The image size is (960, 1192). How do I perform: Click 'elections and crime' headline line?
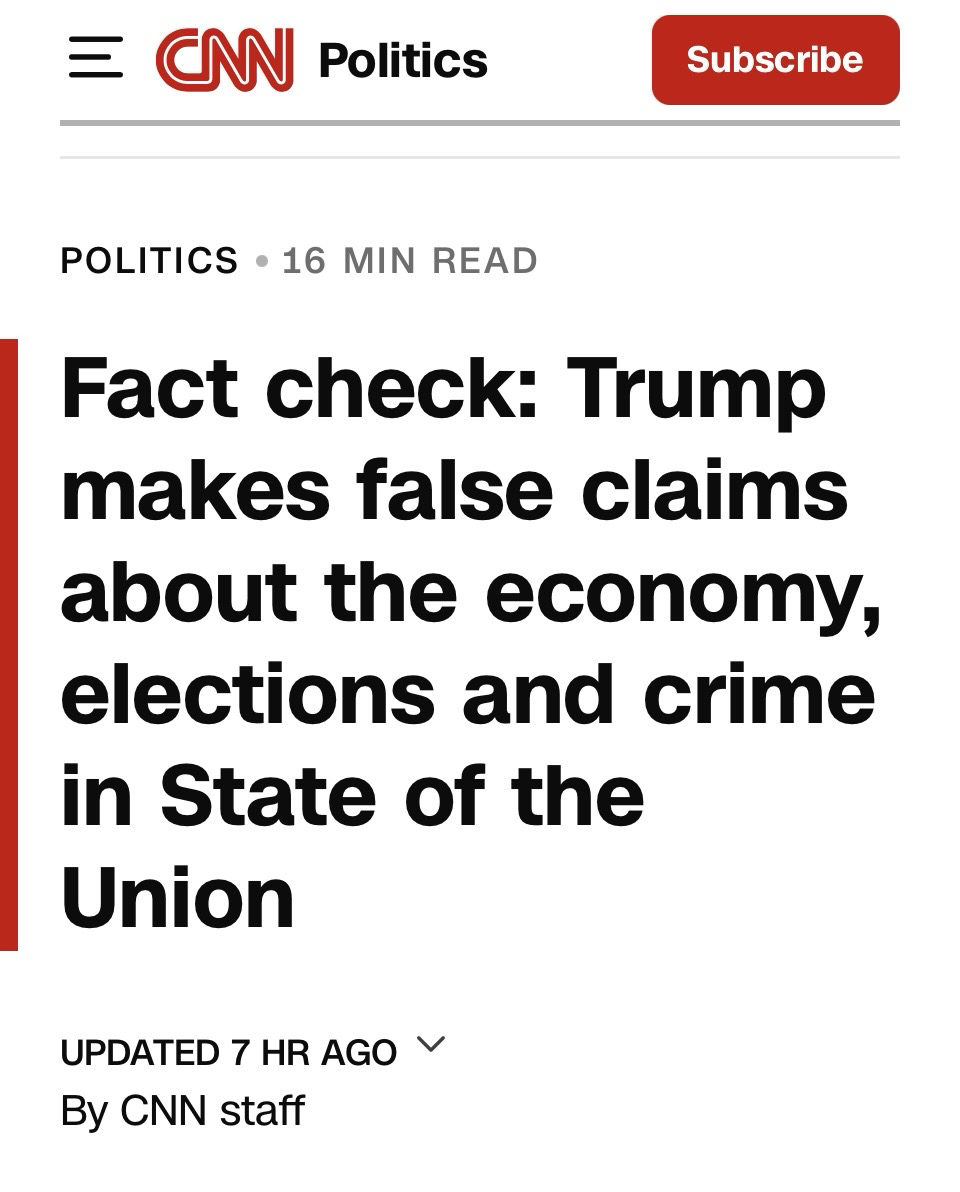point(467,695)
